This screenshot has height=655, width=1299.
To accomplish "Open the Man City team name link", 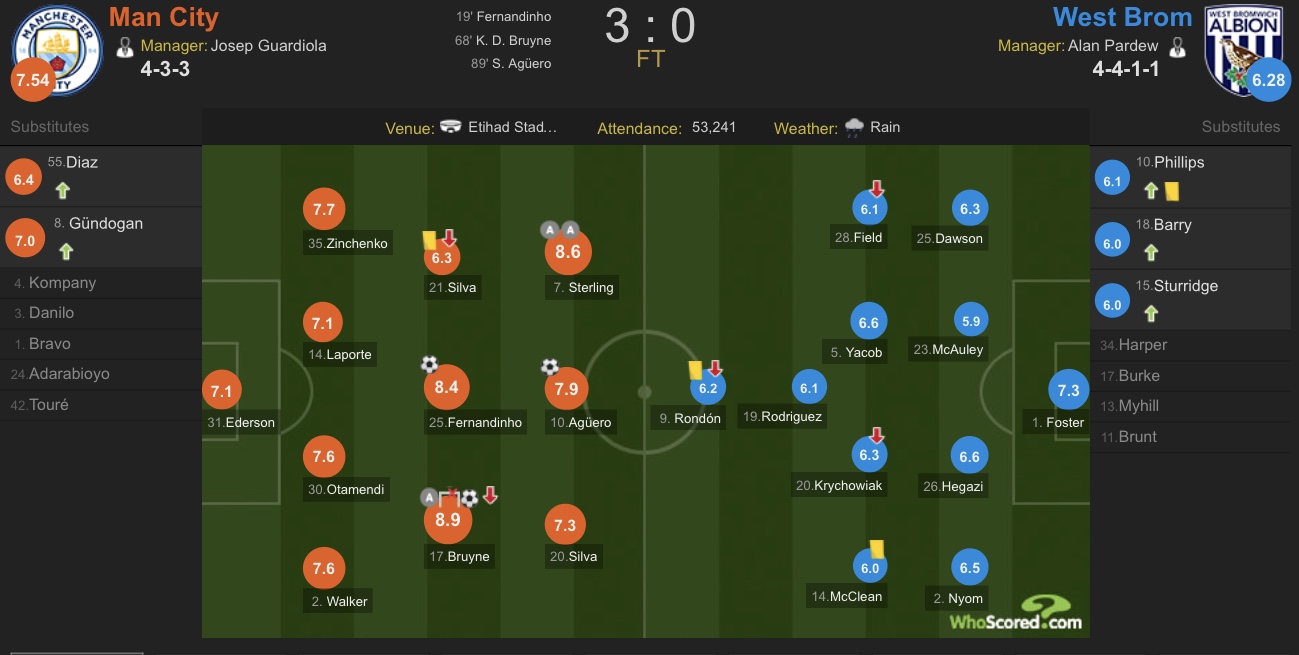I will (163, 17).
